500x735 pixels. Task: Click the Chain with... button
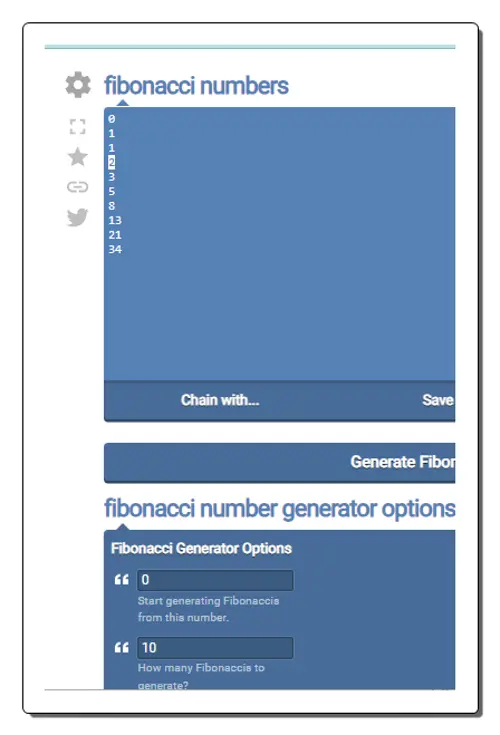[x=220, y=400]
